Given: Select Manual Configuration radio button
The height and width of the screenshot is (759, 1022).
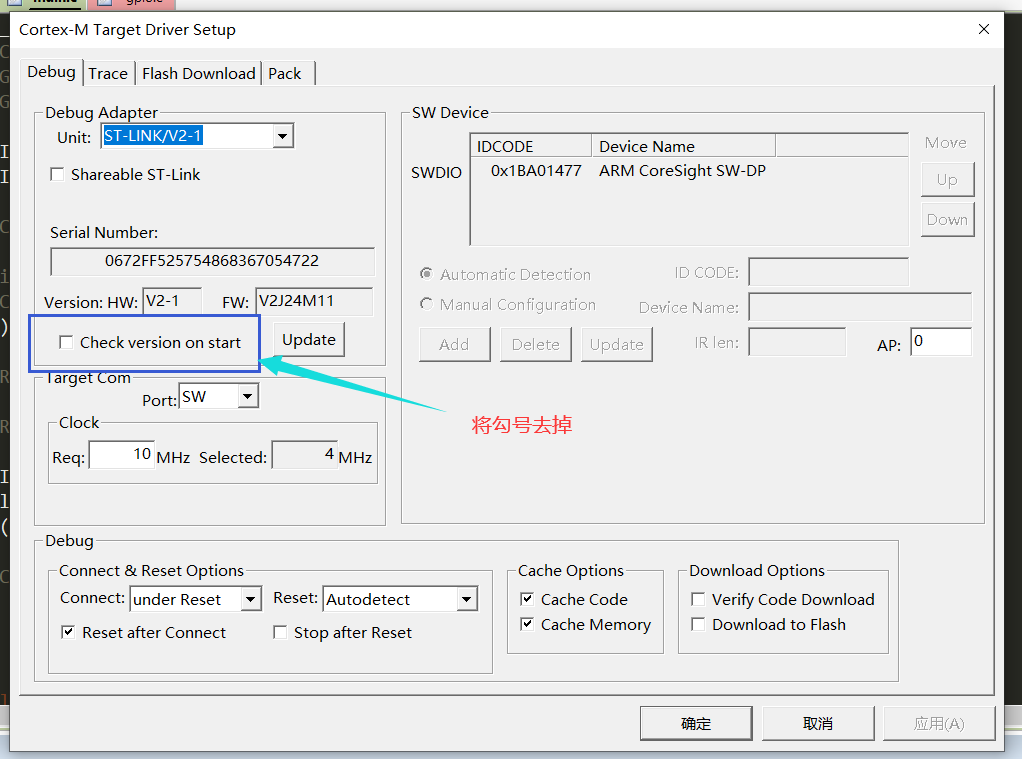Looking at the screenshot, I should point(426,304).
